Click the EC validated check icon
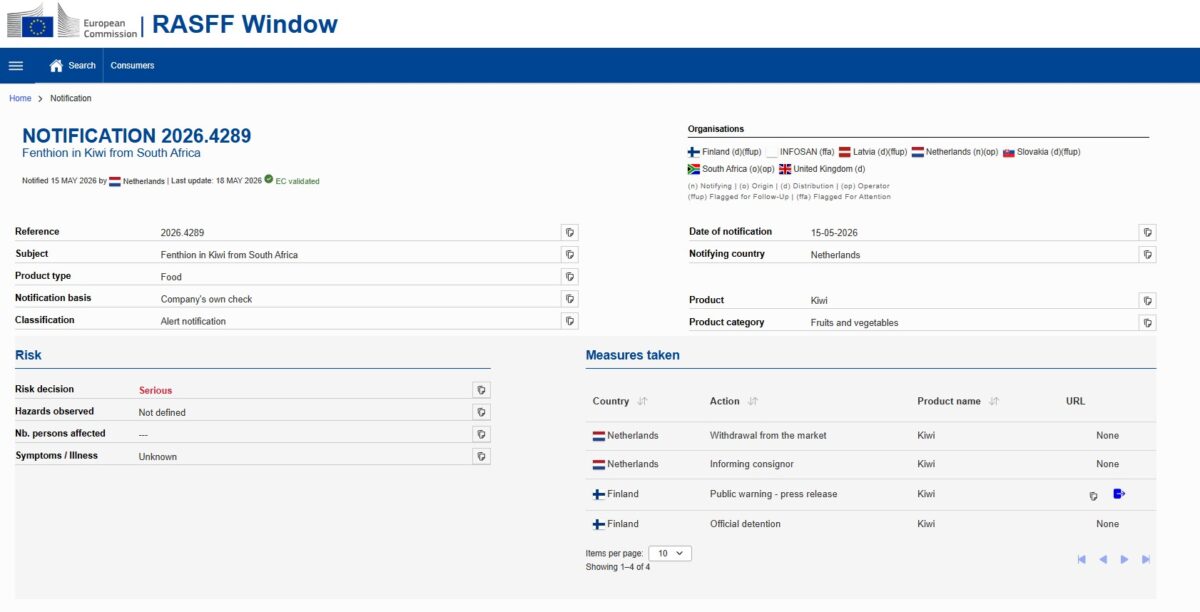The height and width of the screenshot is (612, 1200). point(269,179)
